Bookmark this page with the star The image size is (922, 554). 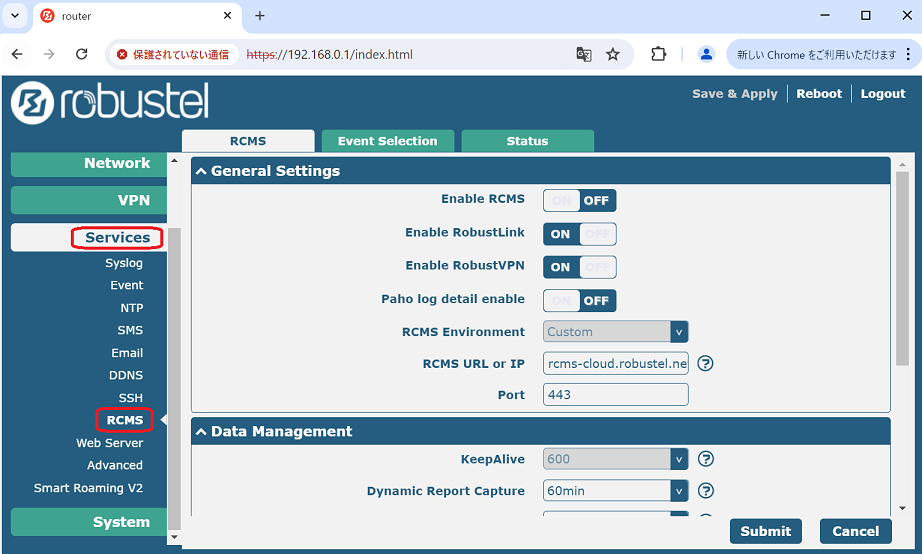(x=613, y=55)
